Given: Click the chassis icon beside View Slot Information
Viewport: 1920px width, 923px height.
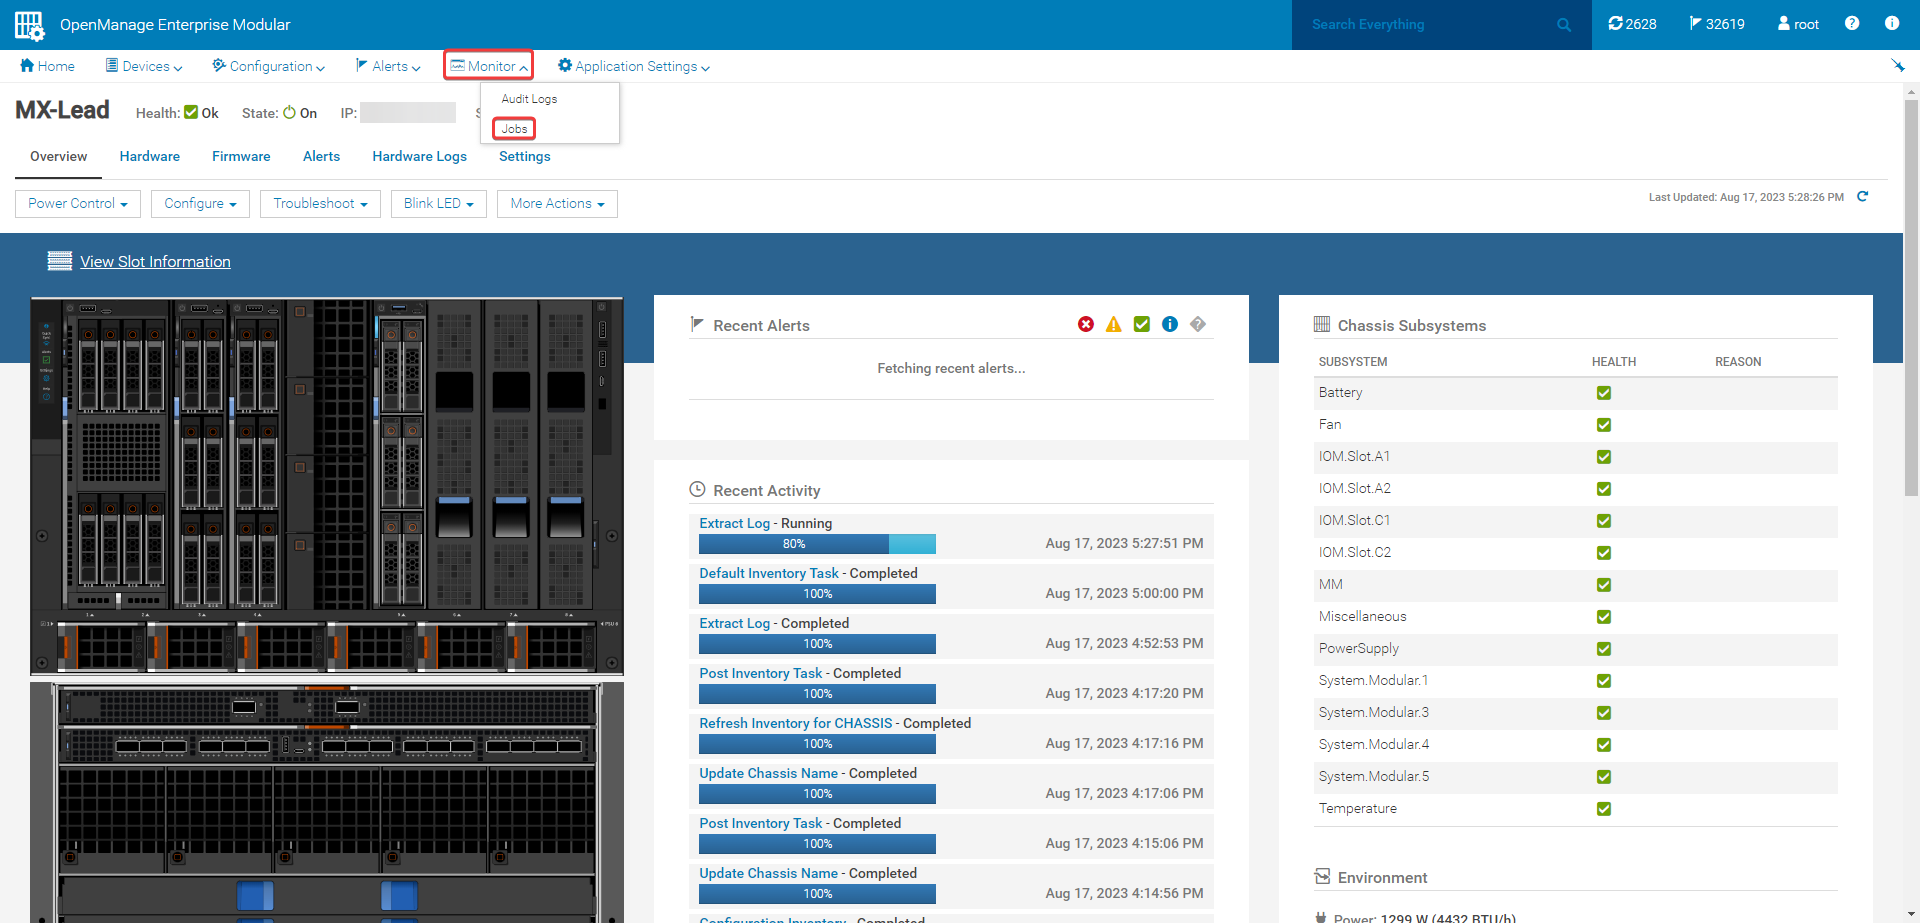Looking at the screenshot, I should point(59,260).
